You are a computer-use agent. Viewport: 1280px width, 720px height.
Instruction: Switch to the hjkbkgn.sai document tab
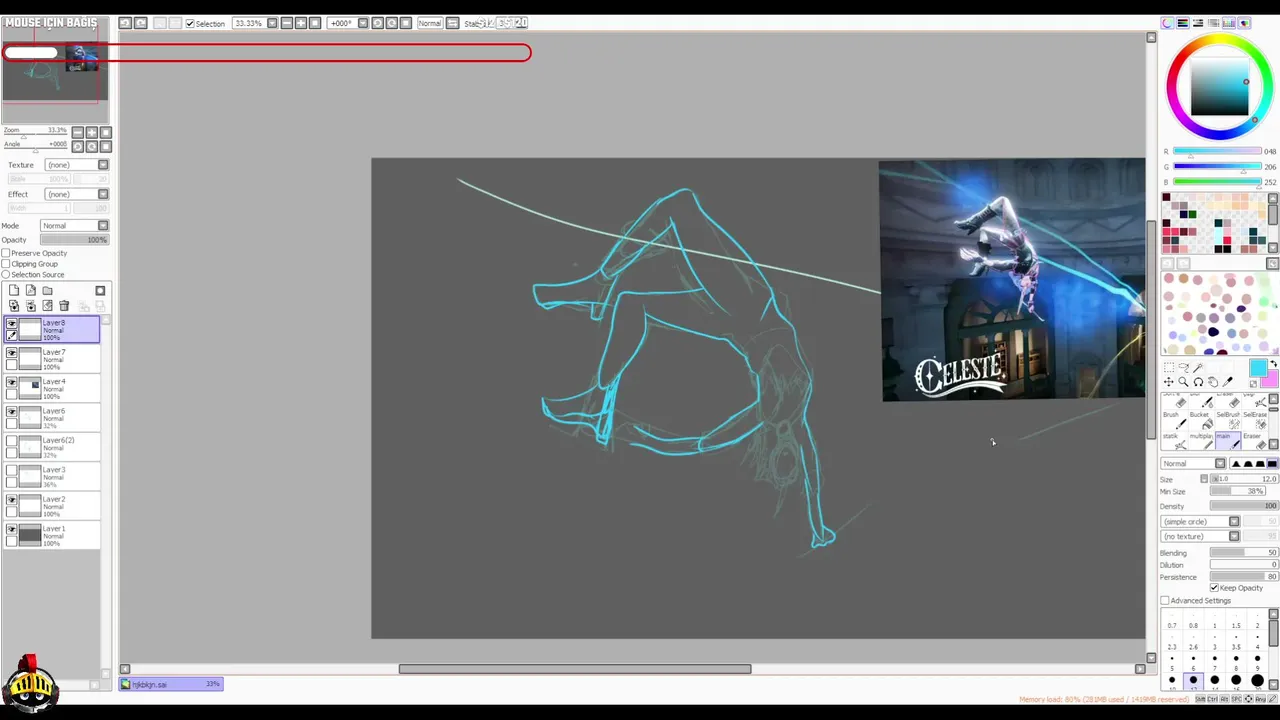(171, 684)
